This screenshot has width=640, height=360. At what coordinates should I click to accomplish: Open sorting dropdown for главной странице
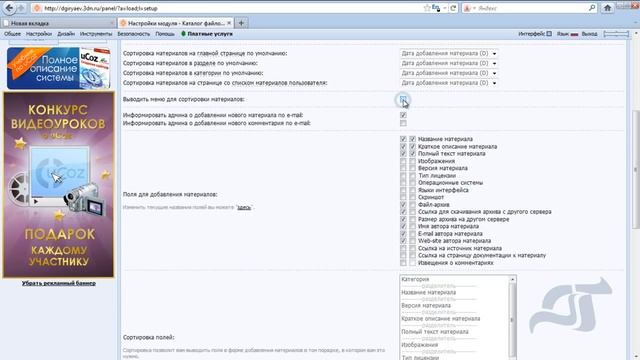pyautogui.click(x=449, y=53)
